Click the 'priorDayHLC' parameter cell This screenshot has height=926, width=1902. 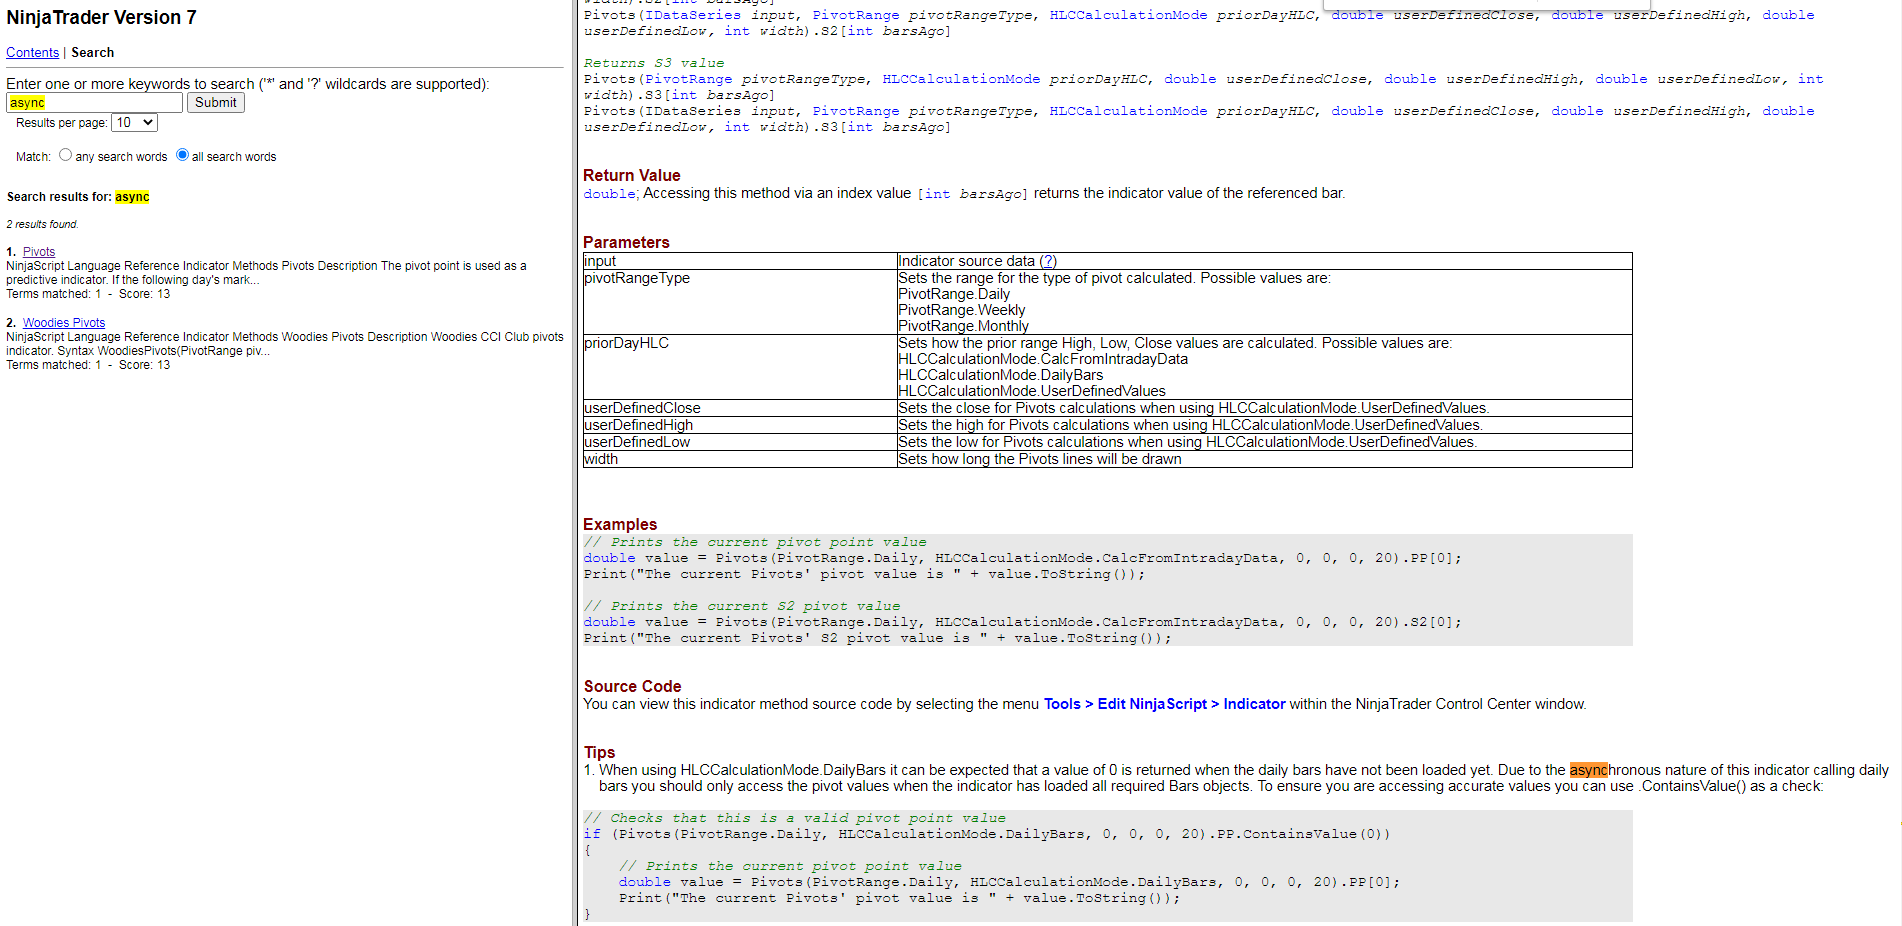click(740, 367)
